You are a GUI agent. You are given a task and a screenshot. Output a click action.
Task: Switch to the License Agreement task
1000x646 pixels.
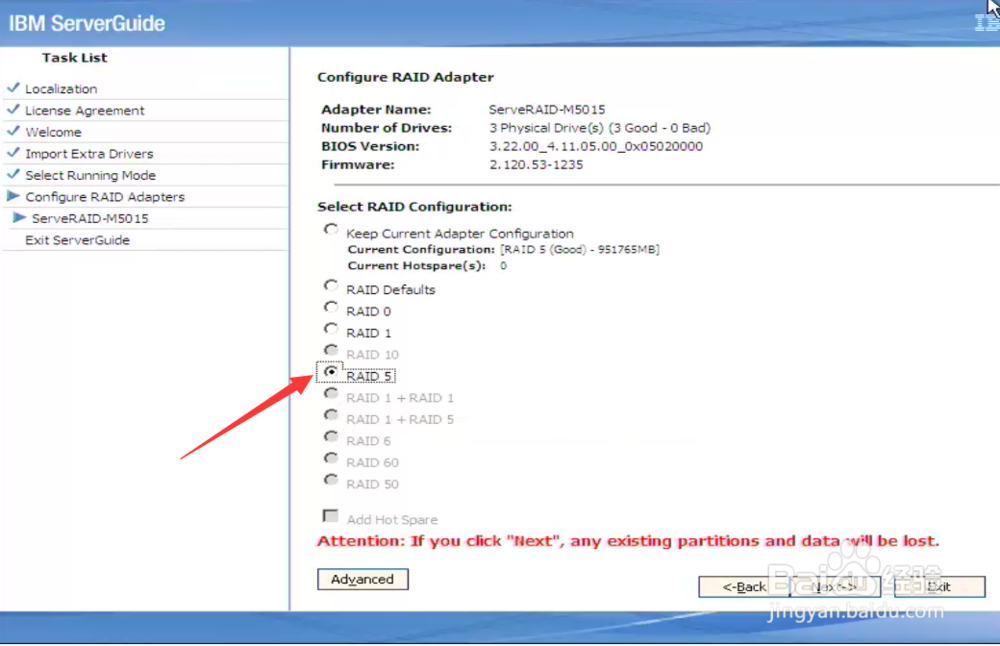click(x=86, y=110)
